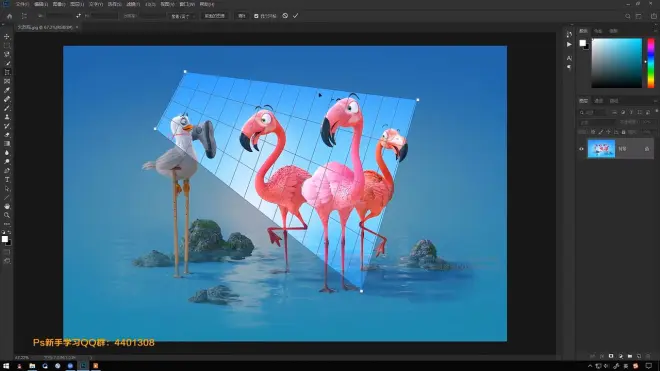Commit the crop with the checkmark
The height and width of the screenshot is (371, 660).
[295, 16]
